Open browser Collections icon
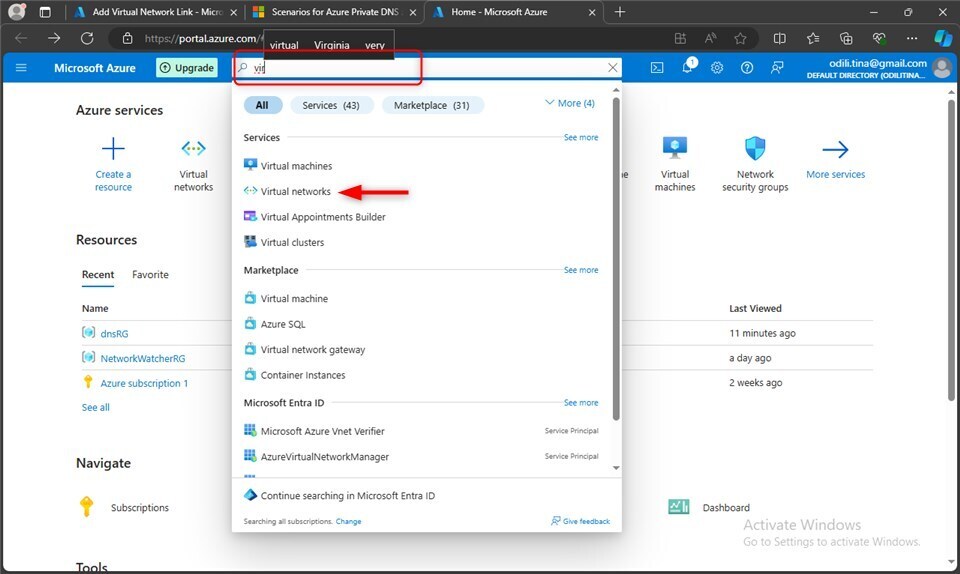 (846, 39)
